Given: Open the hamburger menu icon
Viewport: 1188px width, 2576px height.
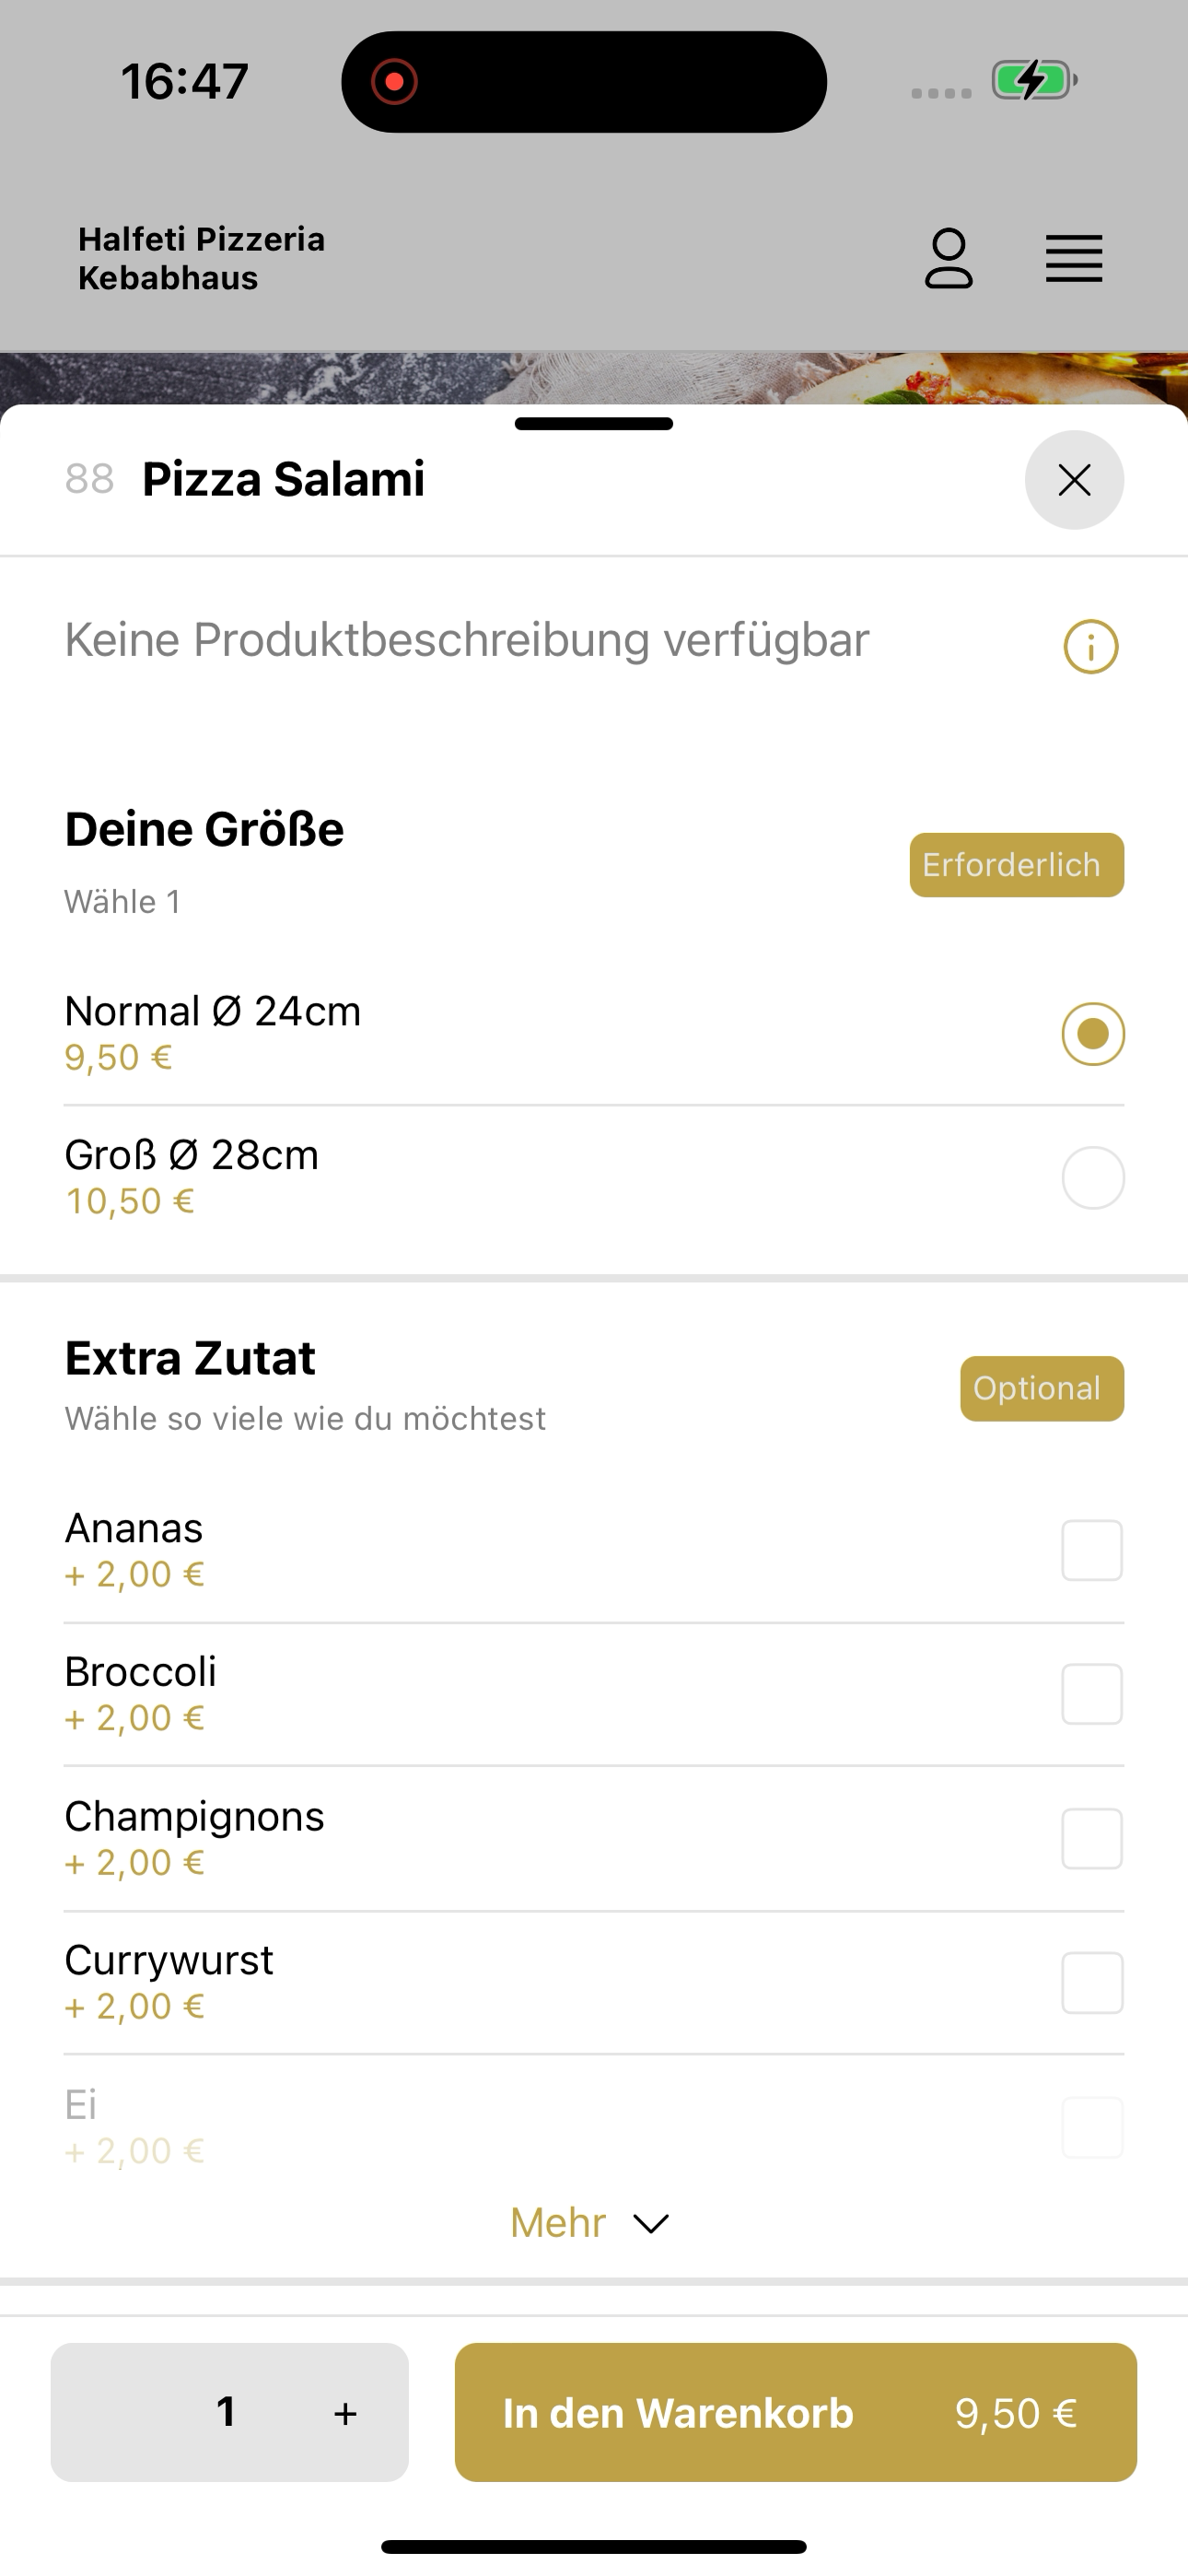Looking at the screenshot, I should (x=1074, y=259).
